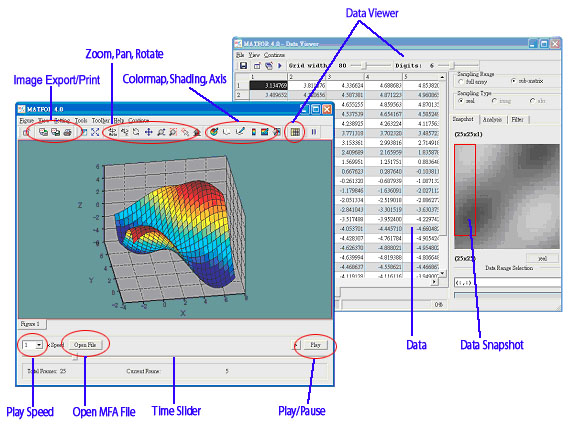Click the home reset view icon
This screenshot has height=427, width=570.
(x=197, y=132)
